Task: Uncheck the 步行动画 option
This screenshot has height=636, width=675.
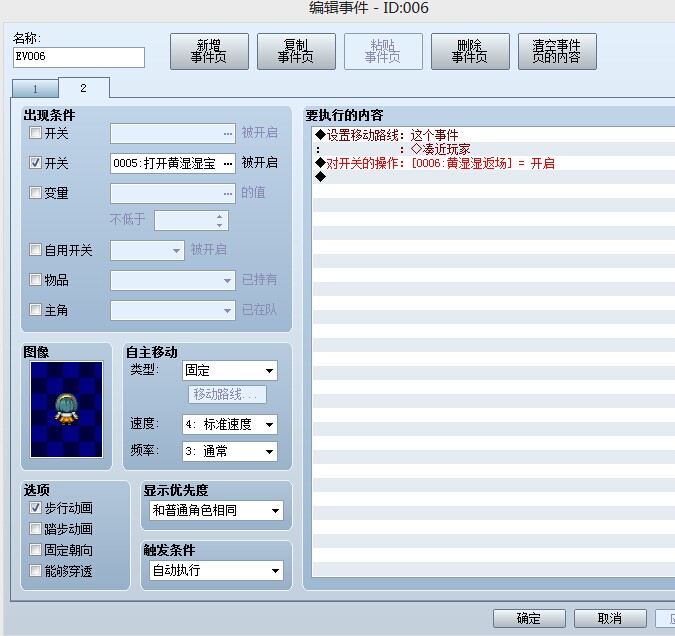Action: tap(35, 507)
